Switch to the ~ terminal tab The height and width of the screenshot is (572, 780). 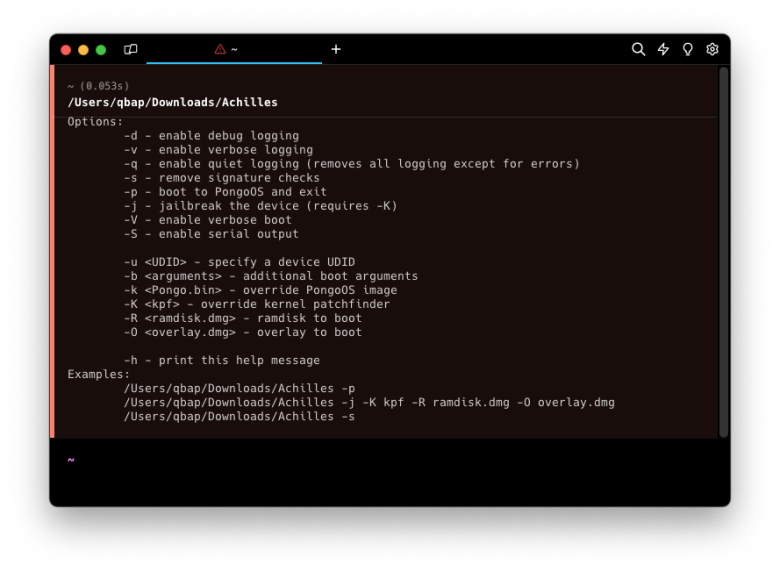pos(234,49)
